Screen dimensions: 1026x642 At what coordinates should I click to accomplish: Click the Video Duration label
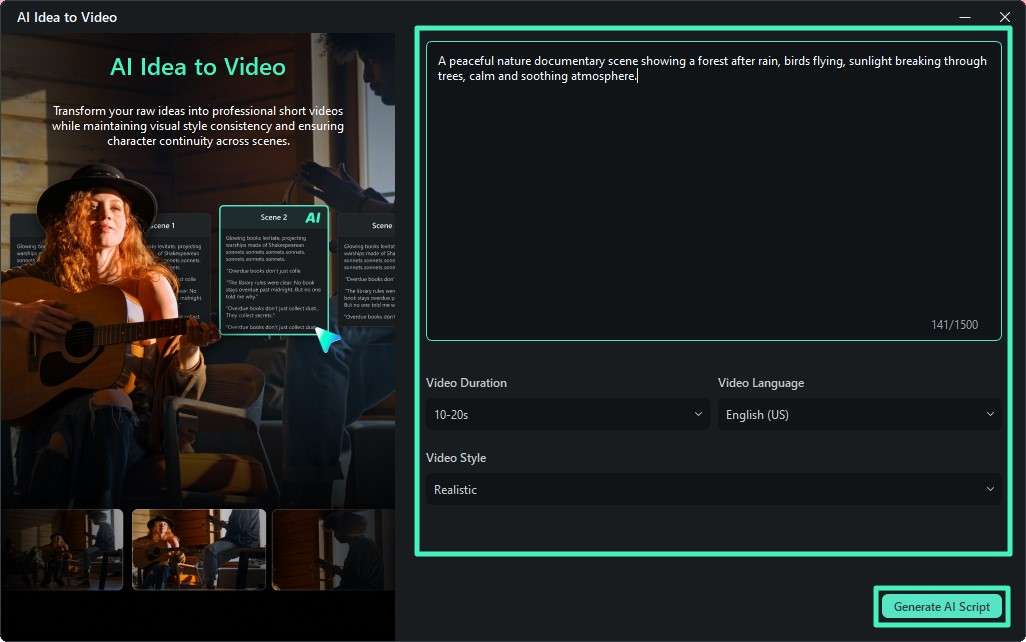(x=467, y=383)
